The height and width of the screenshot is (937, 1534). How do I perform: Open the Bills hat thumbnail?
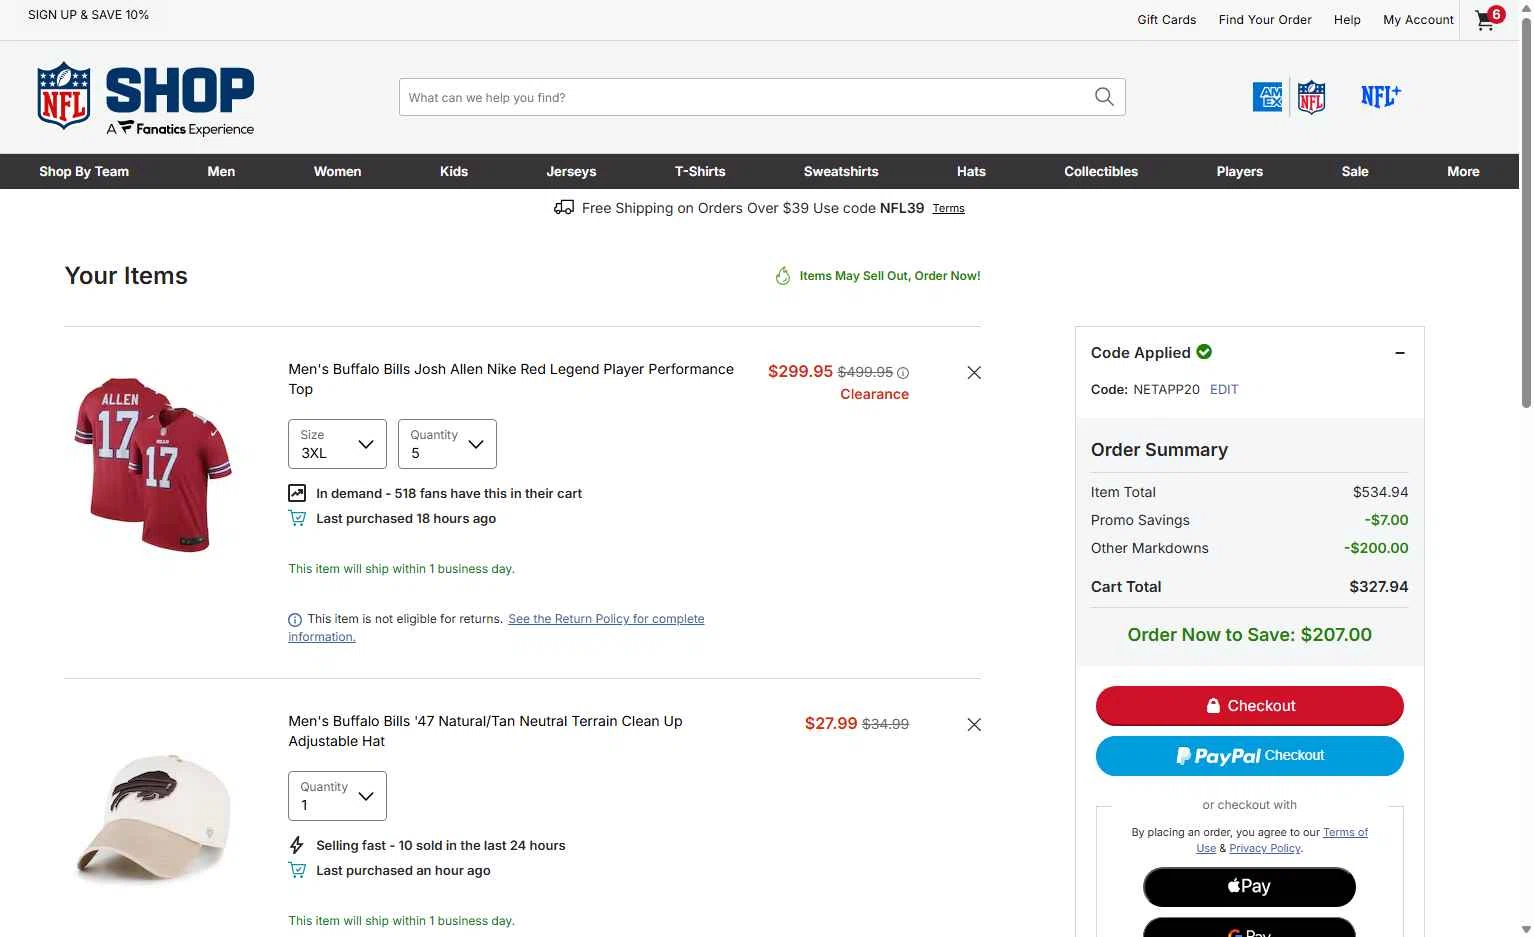pyautogui.click(x=153, y=817)
